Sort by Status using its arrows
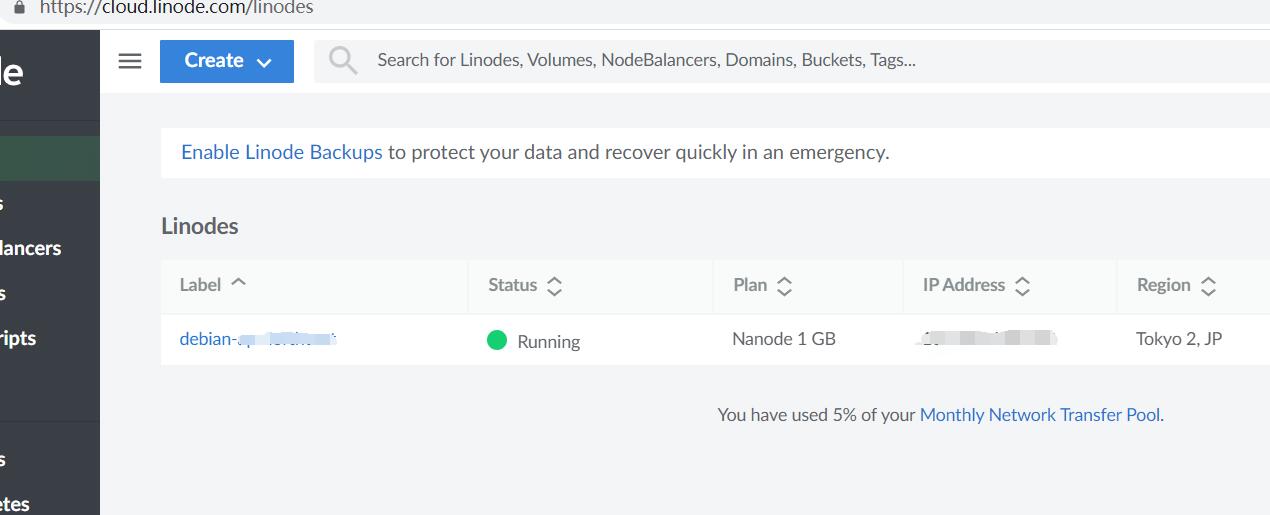The width and height of the screenshot is (1270, 515). click(x=554, y=286)
